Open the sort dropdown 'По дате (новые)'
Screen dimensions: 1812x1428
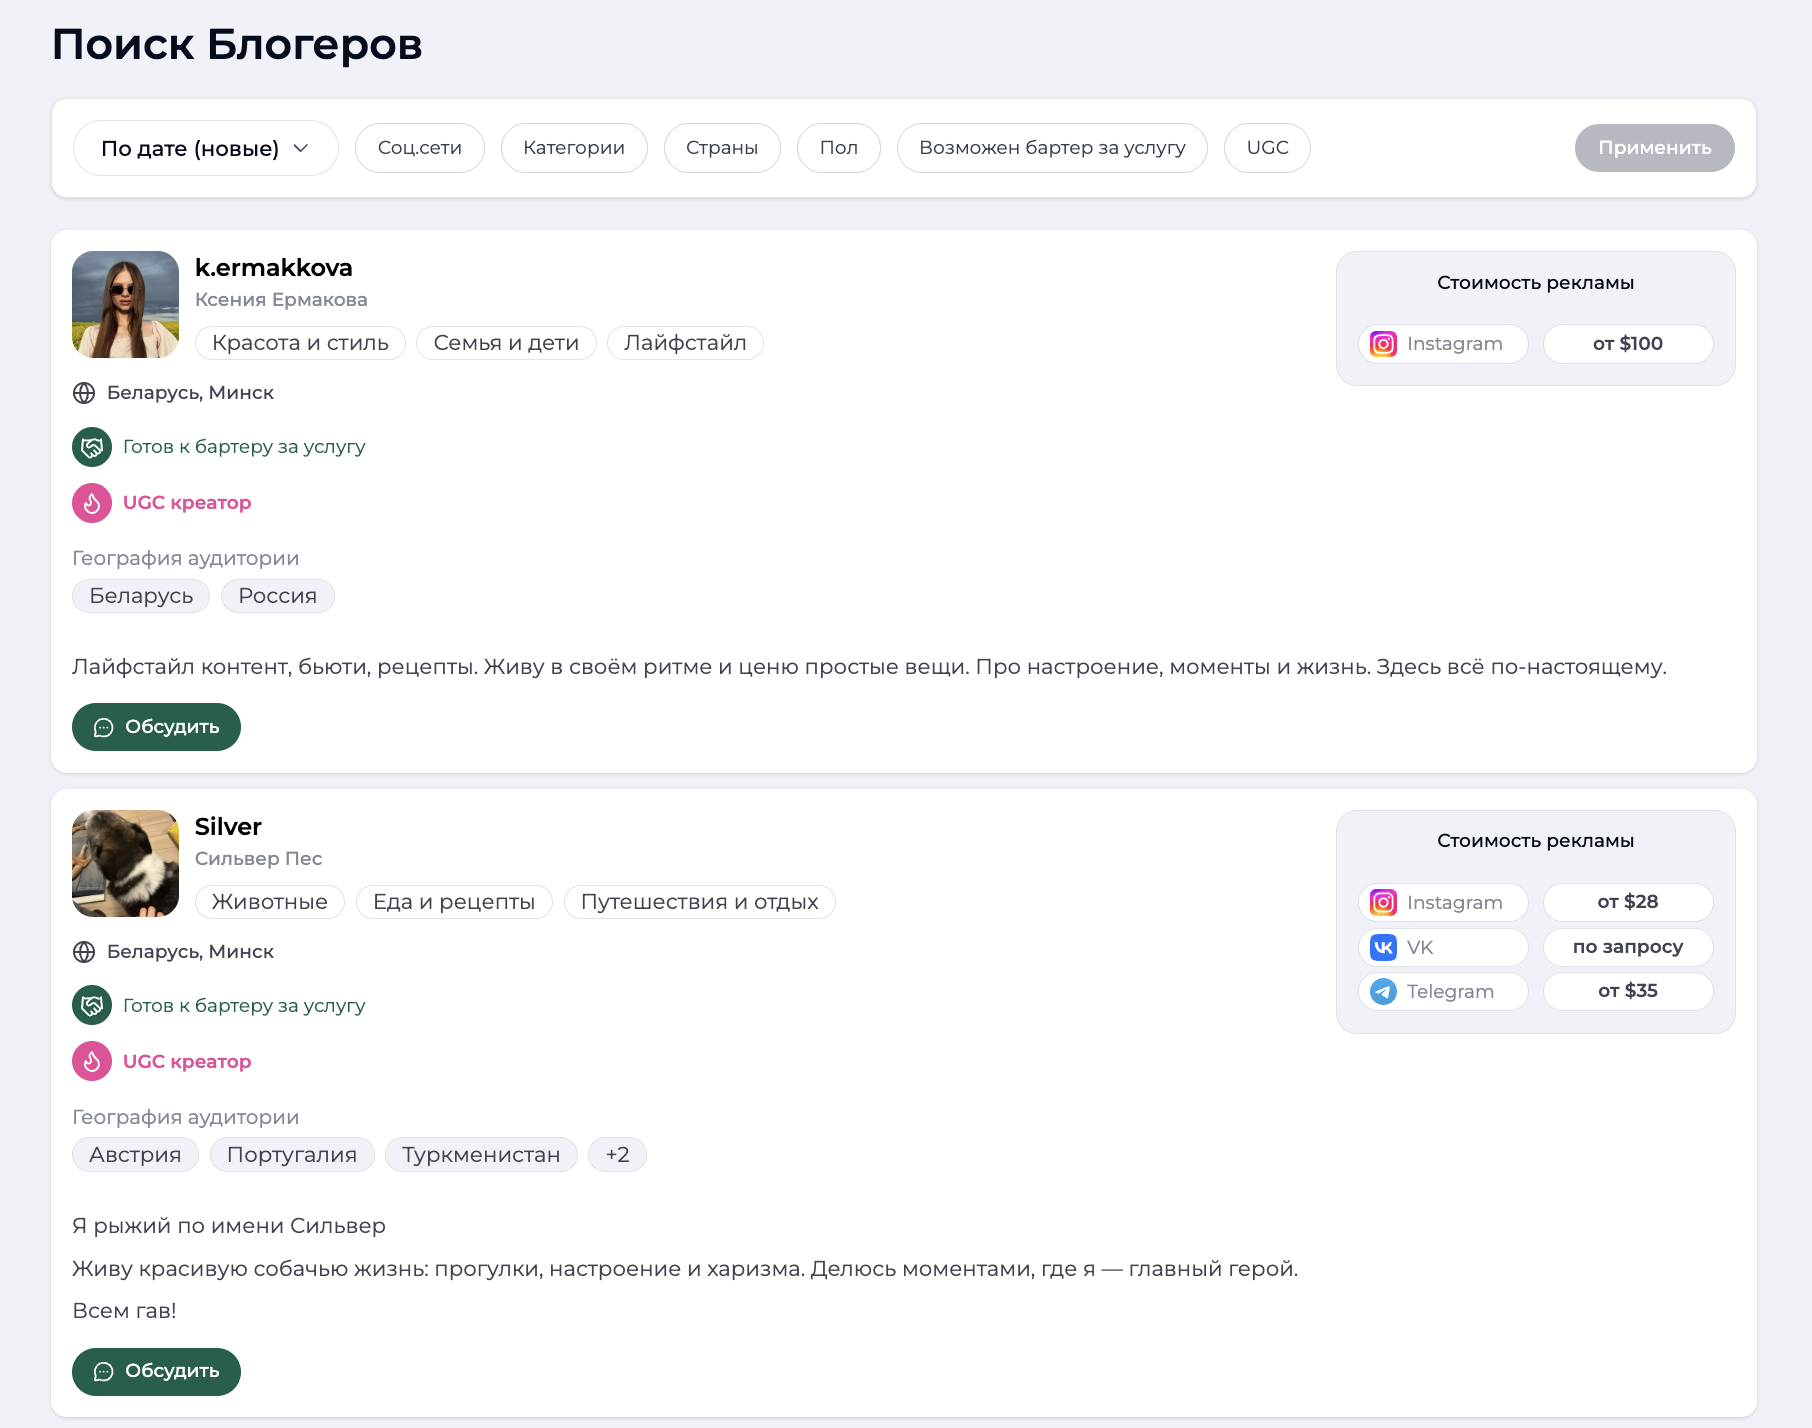point(205,148)
